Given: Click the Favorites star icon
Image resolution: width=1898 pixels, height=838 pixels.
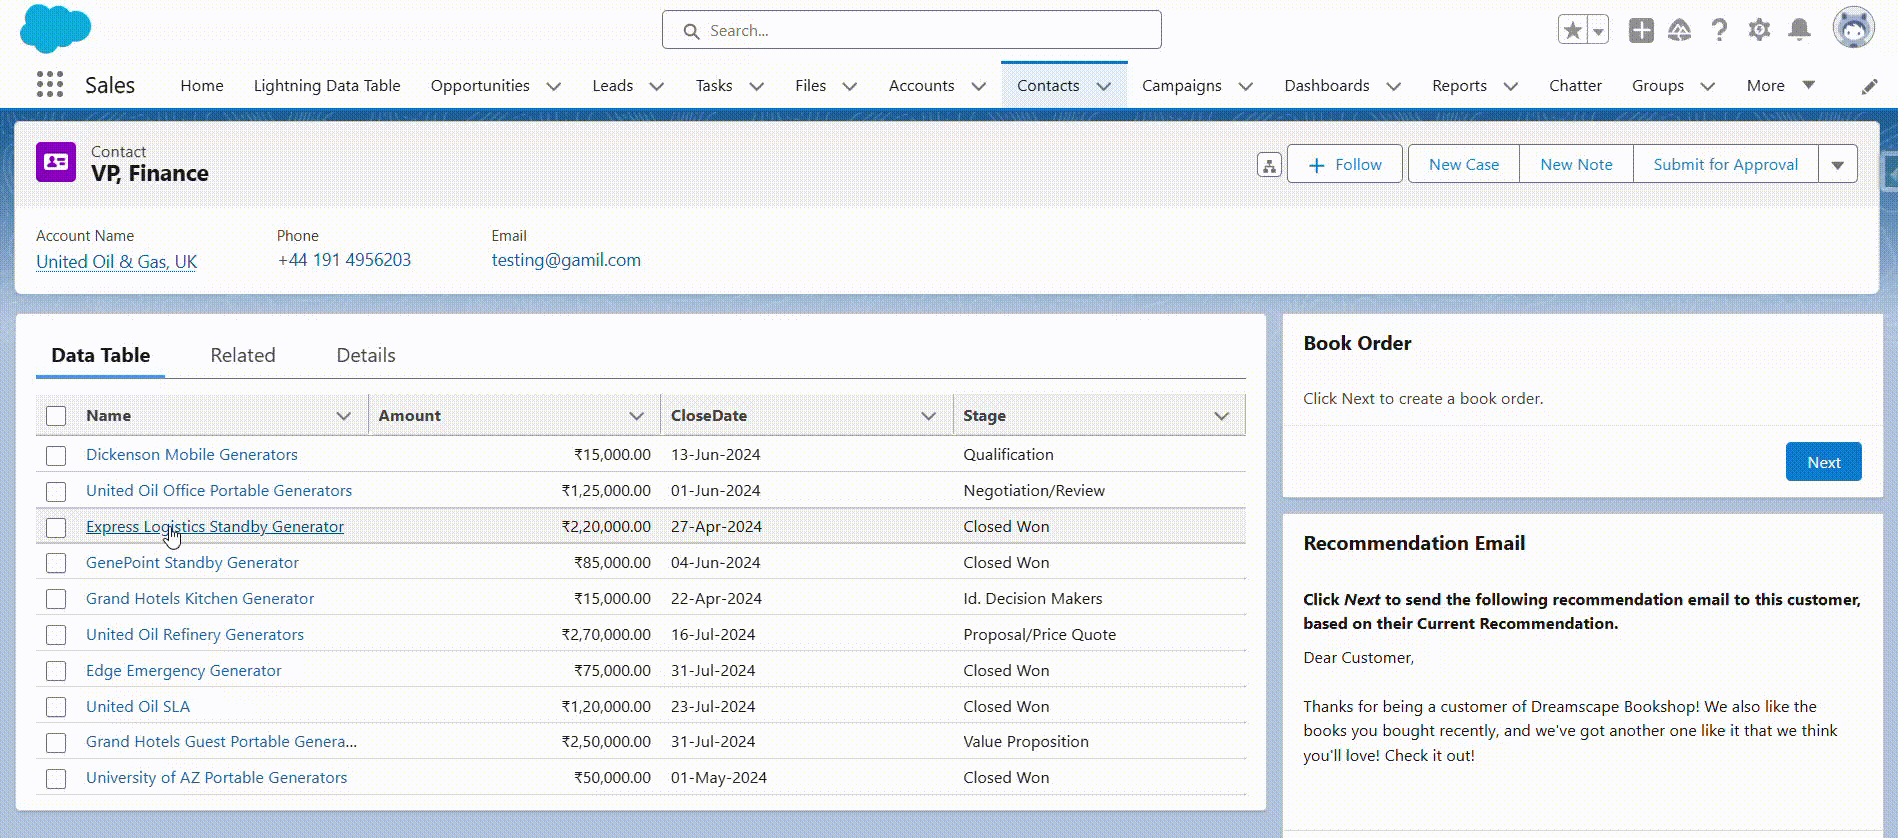Looking at the screenshot, I should (1572, 30).
